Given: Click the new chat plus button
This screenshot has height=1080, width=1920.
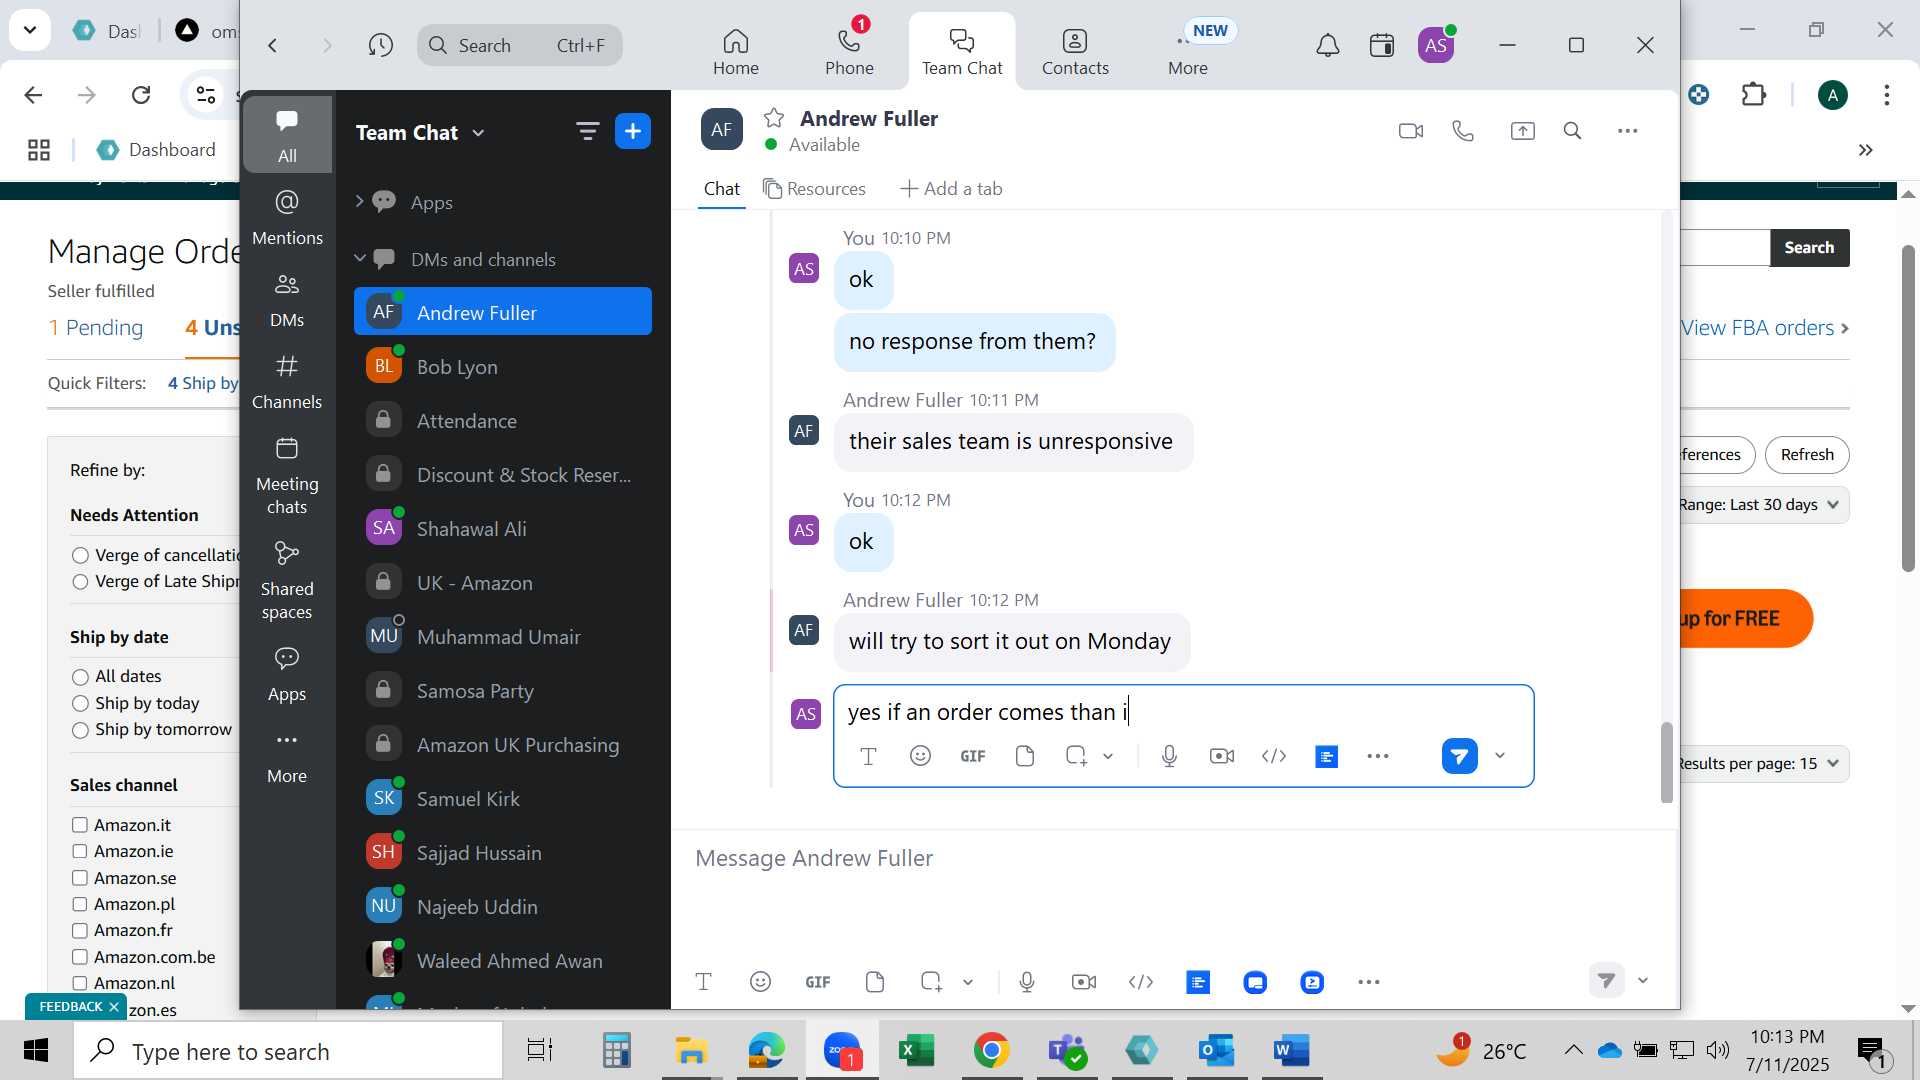Looking at the screenshot, I should pos(632,131).
